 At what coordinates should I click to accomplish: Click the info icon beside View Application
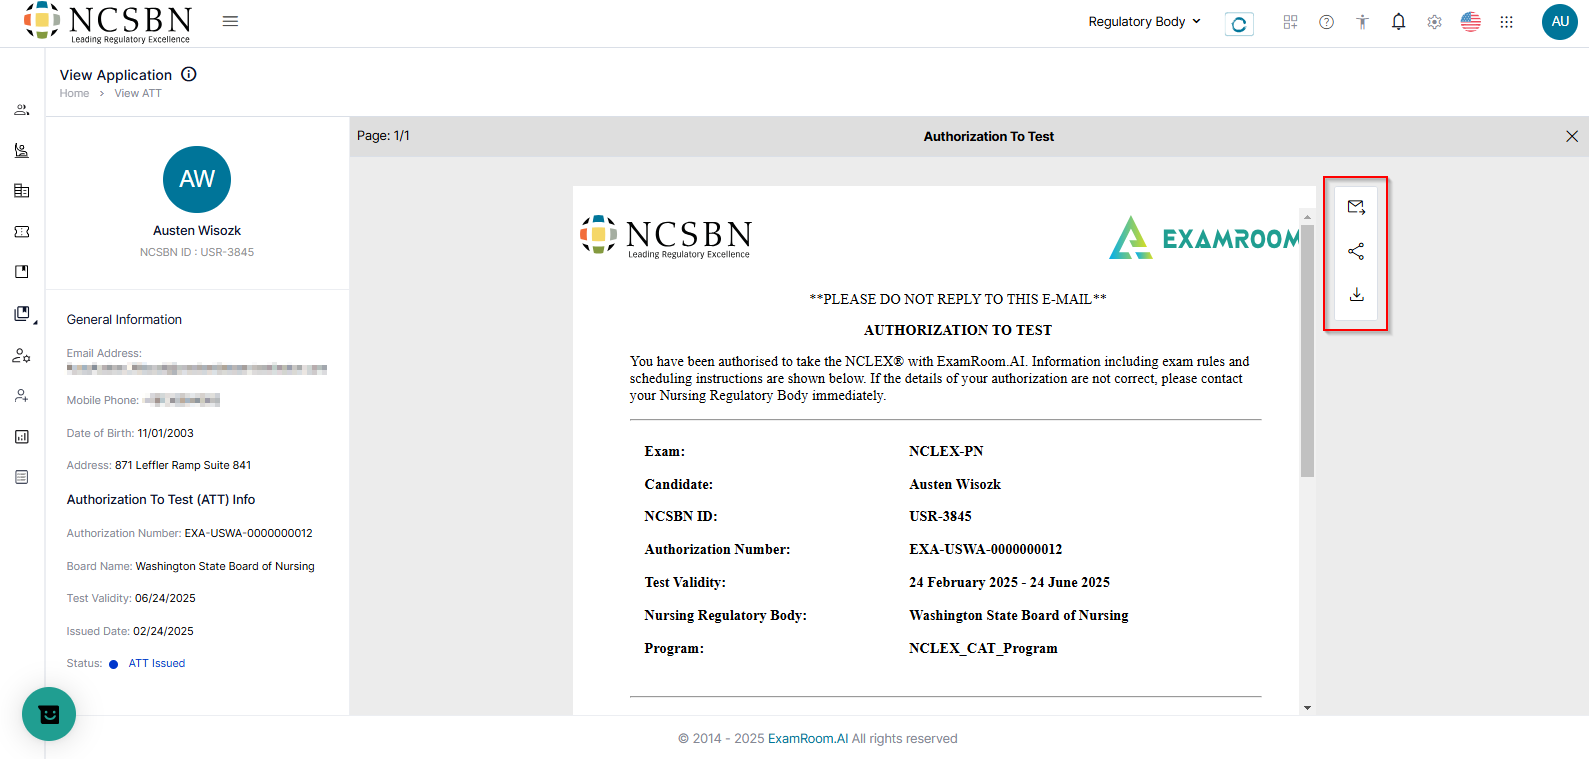pyautogui.click(x=189, y=74)
